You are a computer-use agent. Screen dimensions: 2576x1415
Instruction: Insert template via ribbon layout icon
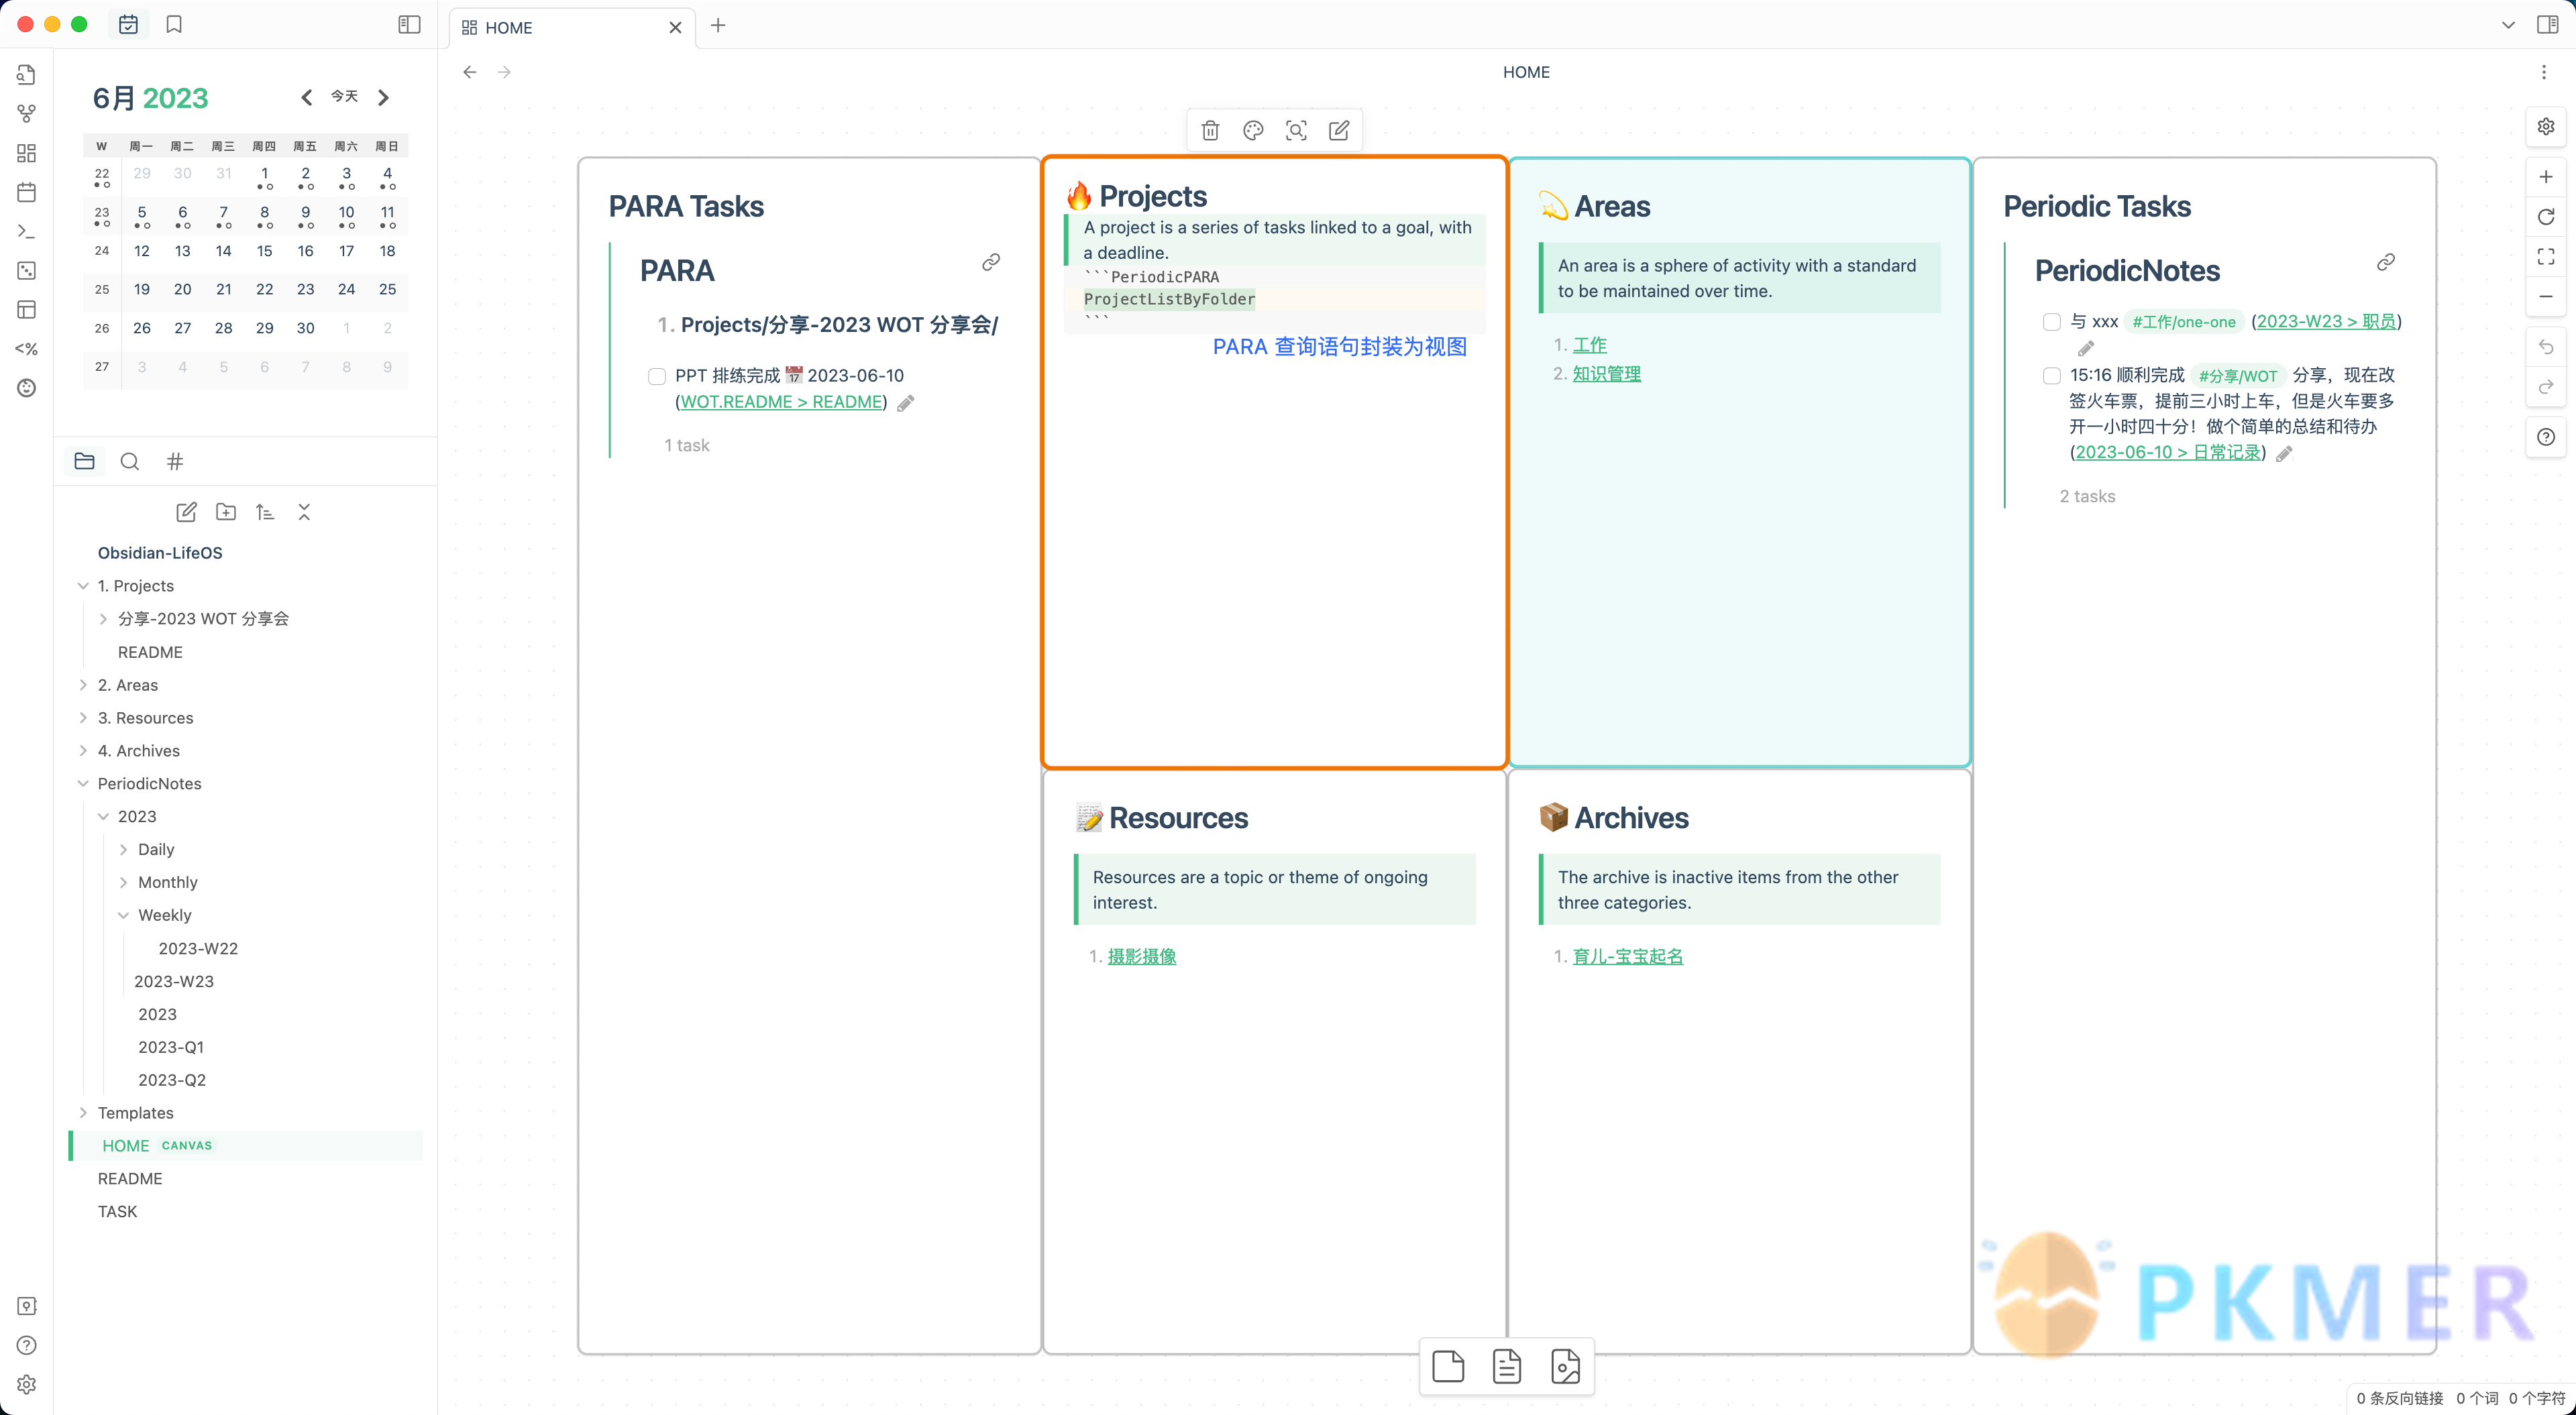pyautogui.click(x=27, y=309)
